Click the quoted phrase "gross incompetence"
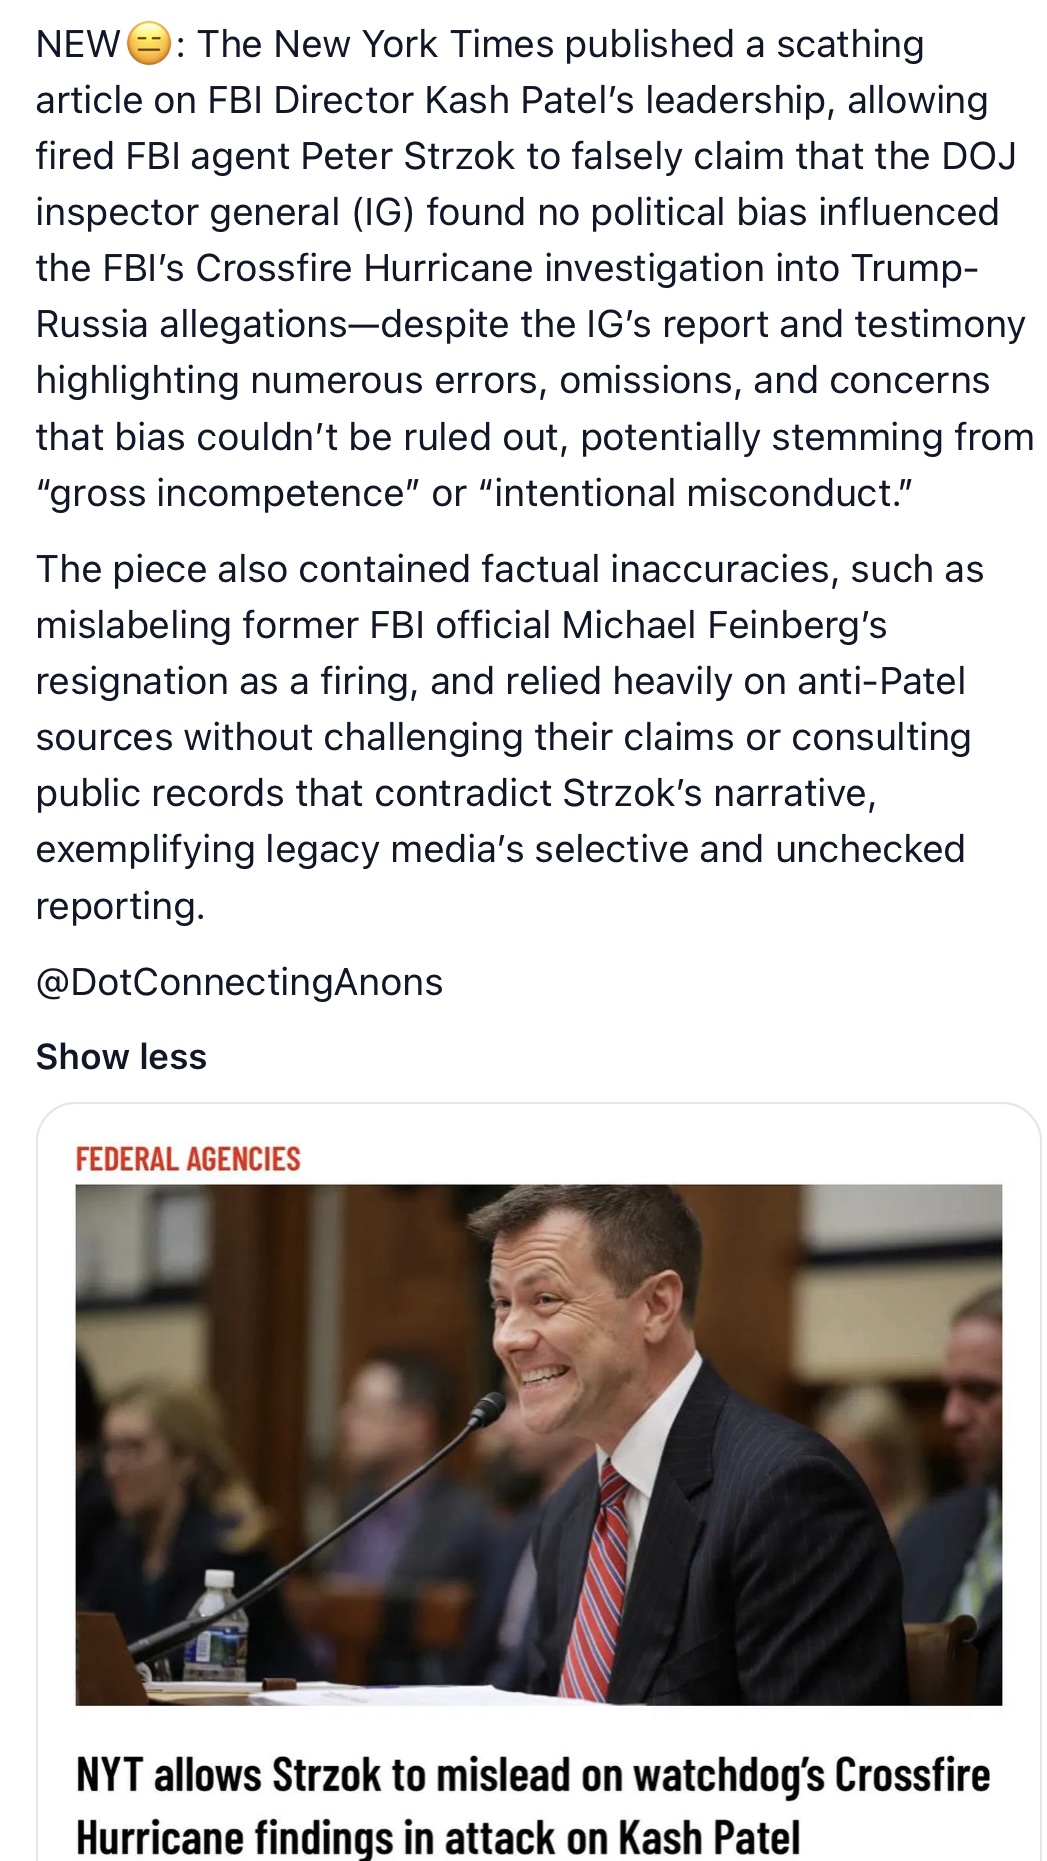Image resolution: width=1047 pixels, height=1861 pixels. [x=227, y=494]
